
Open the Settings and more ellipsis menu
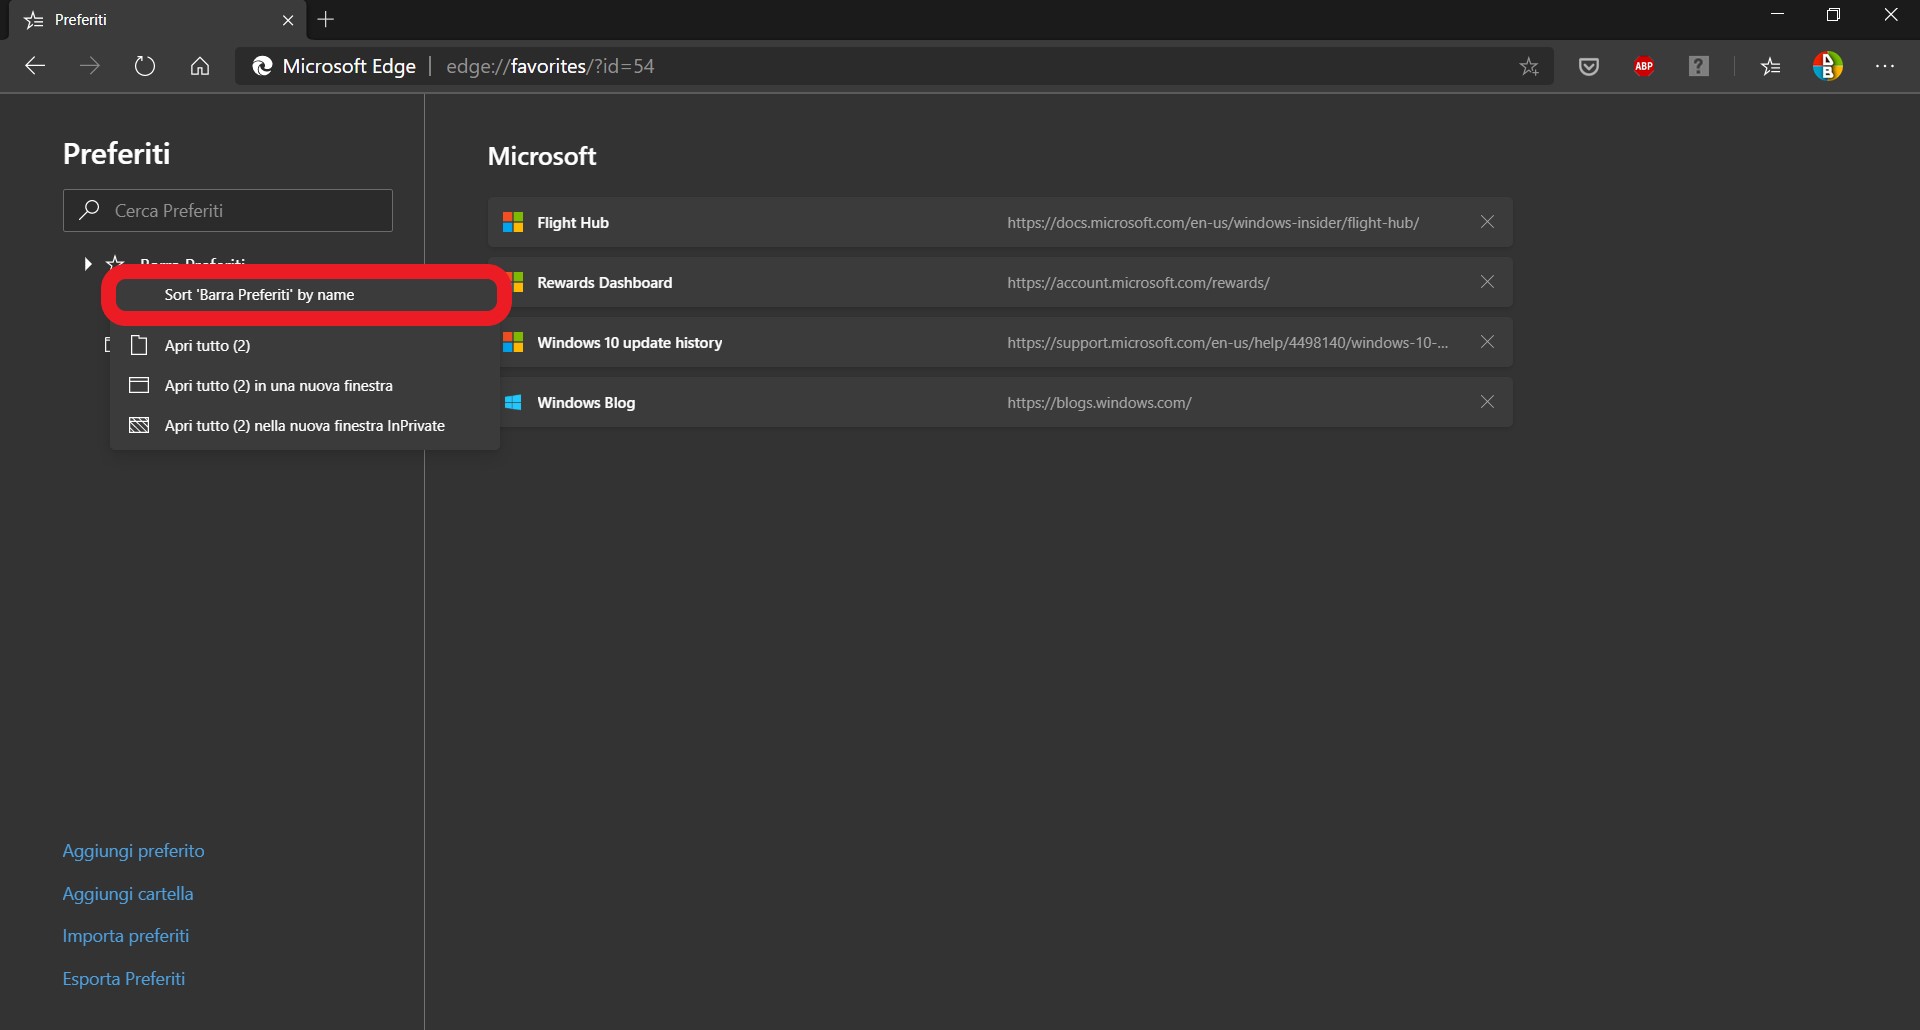(1885, 66)
